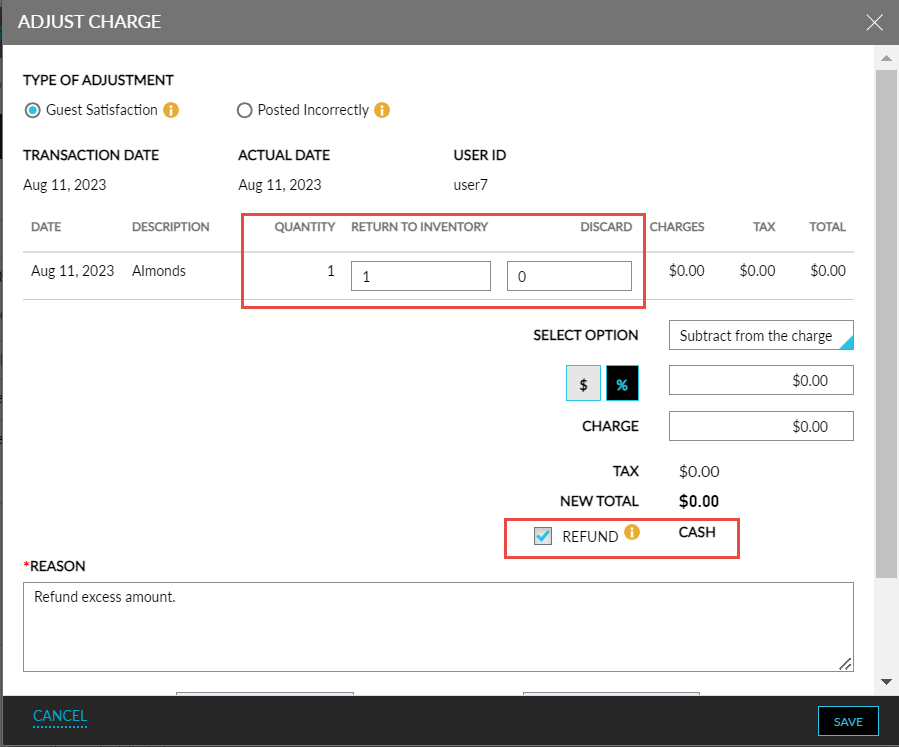899x747 pixels.
Task: Click the CASH refund method text
Action: tap(697, 532)
